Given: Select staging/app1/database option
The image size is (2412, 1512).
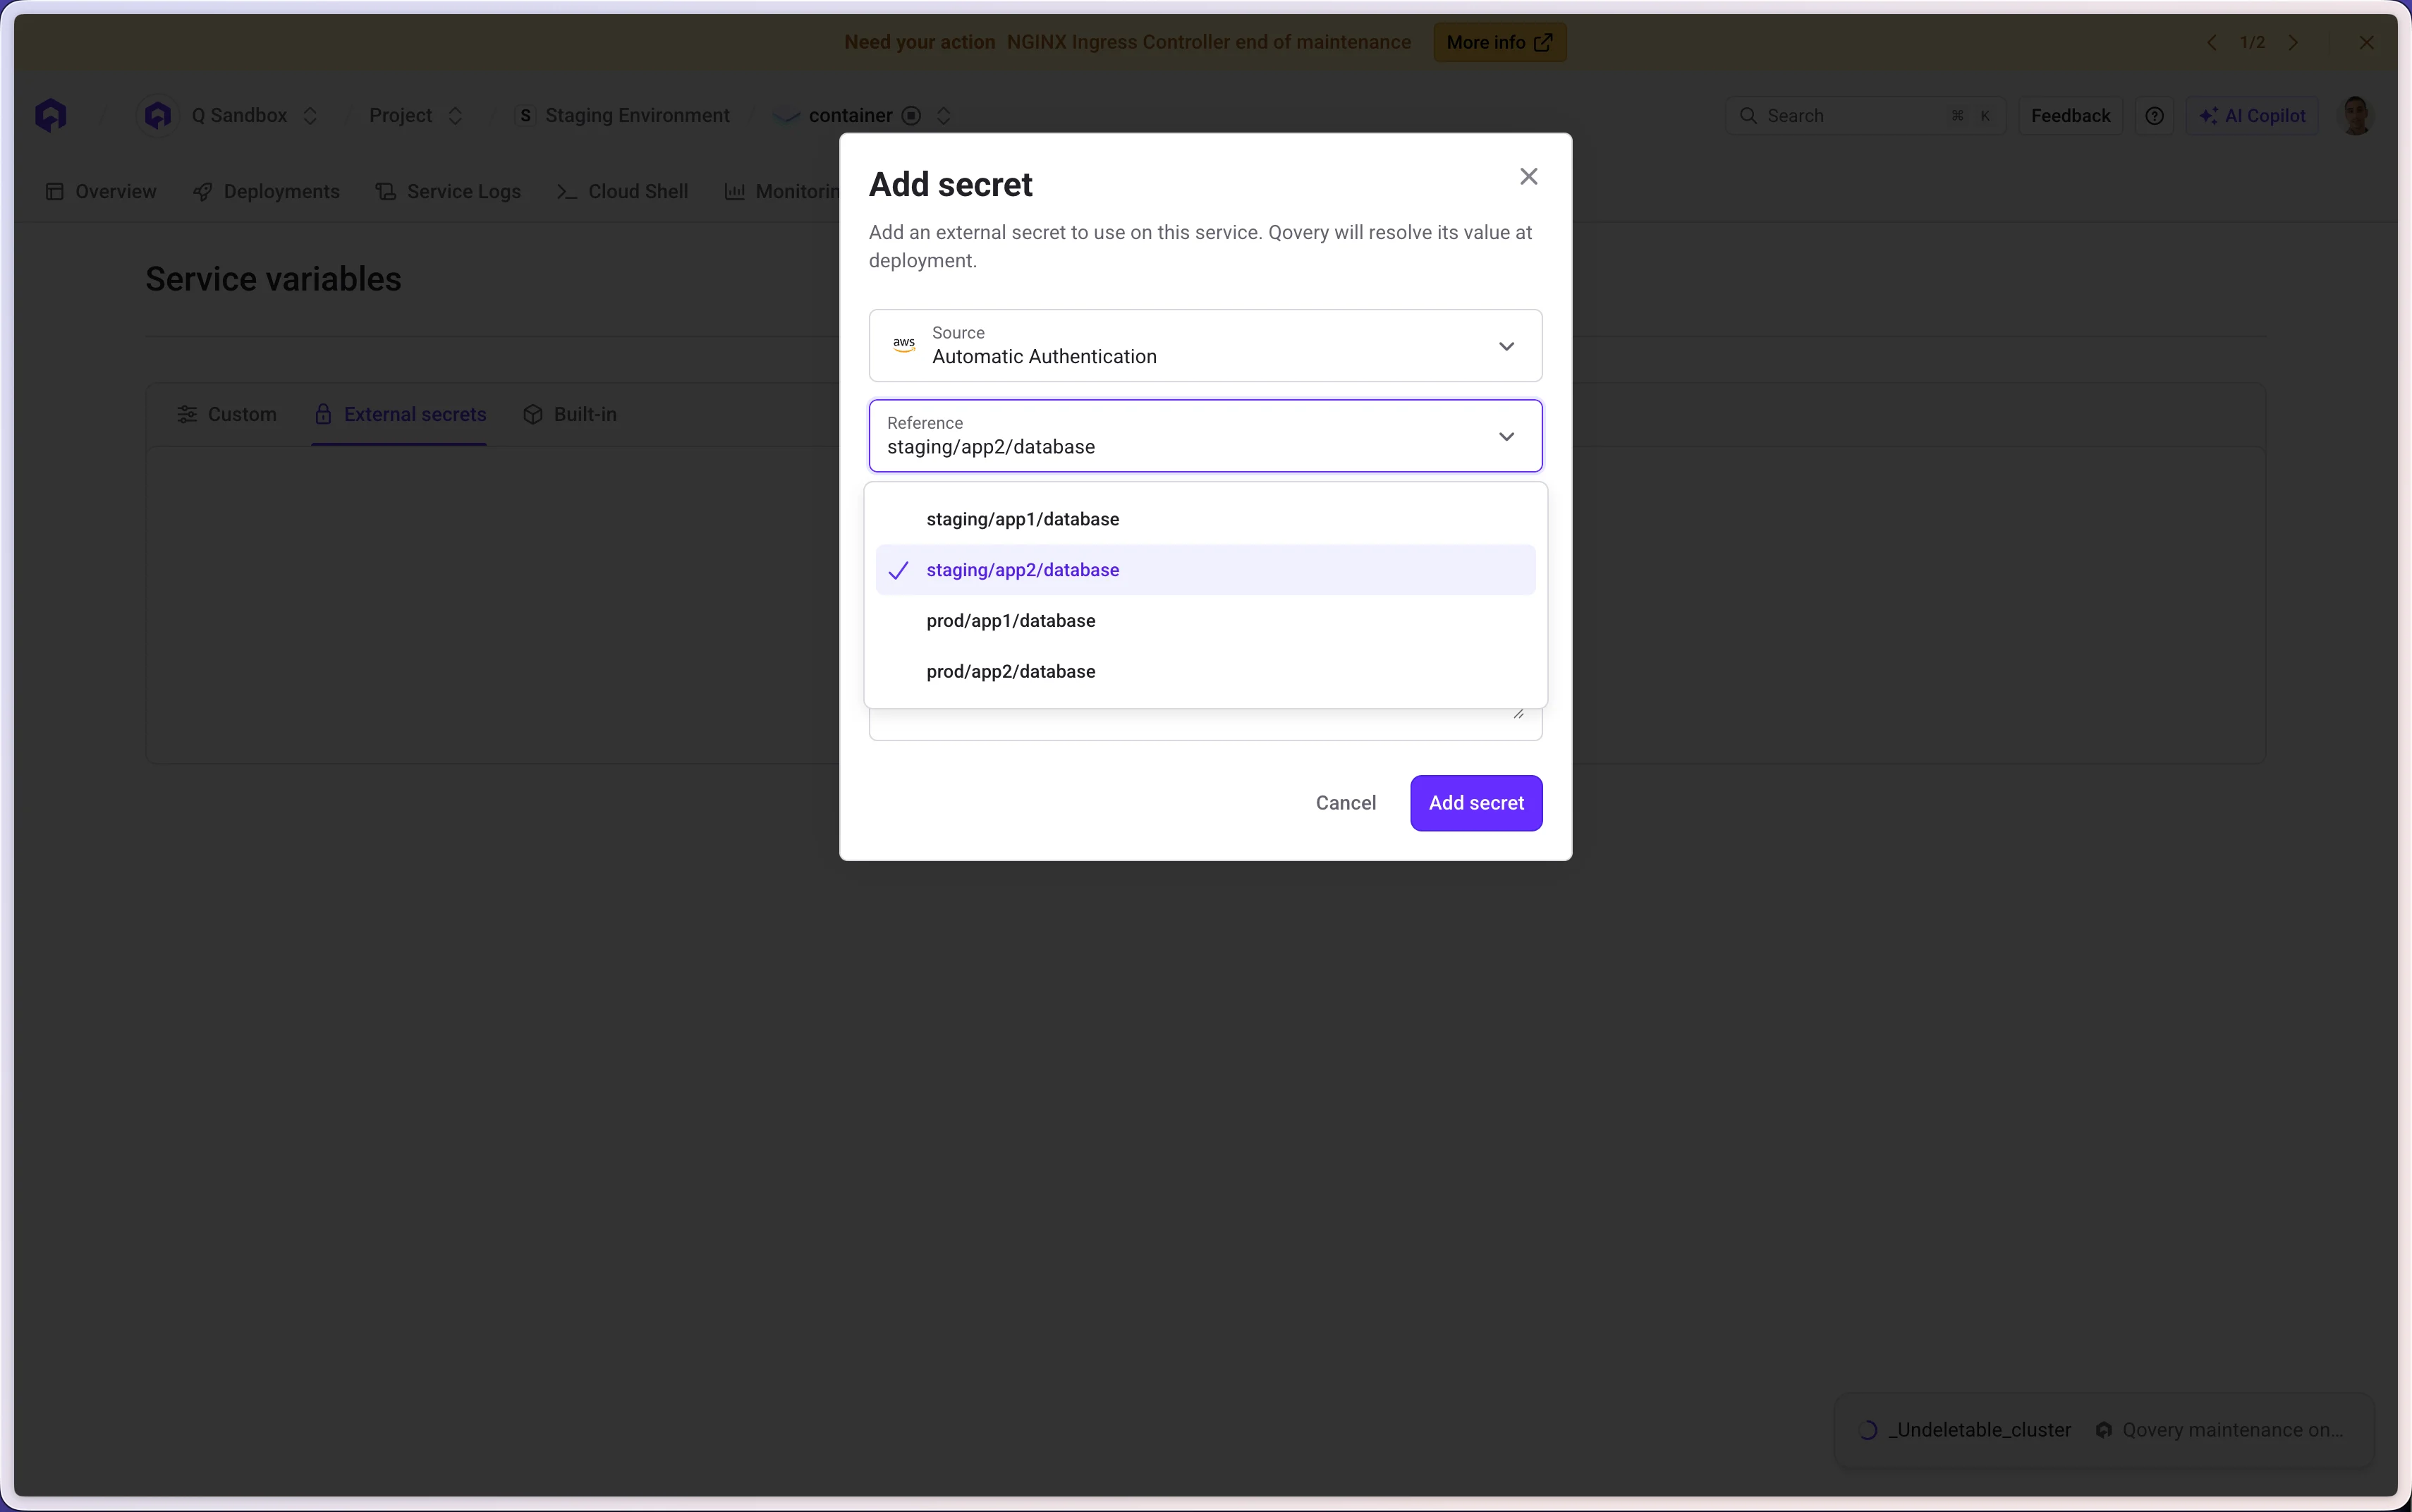Looking at the screenshot, I should tap(1205, 519).
